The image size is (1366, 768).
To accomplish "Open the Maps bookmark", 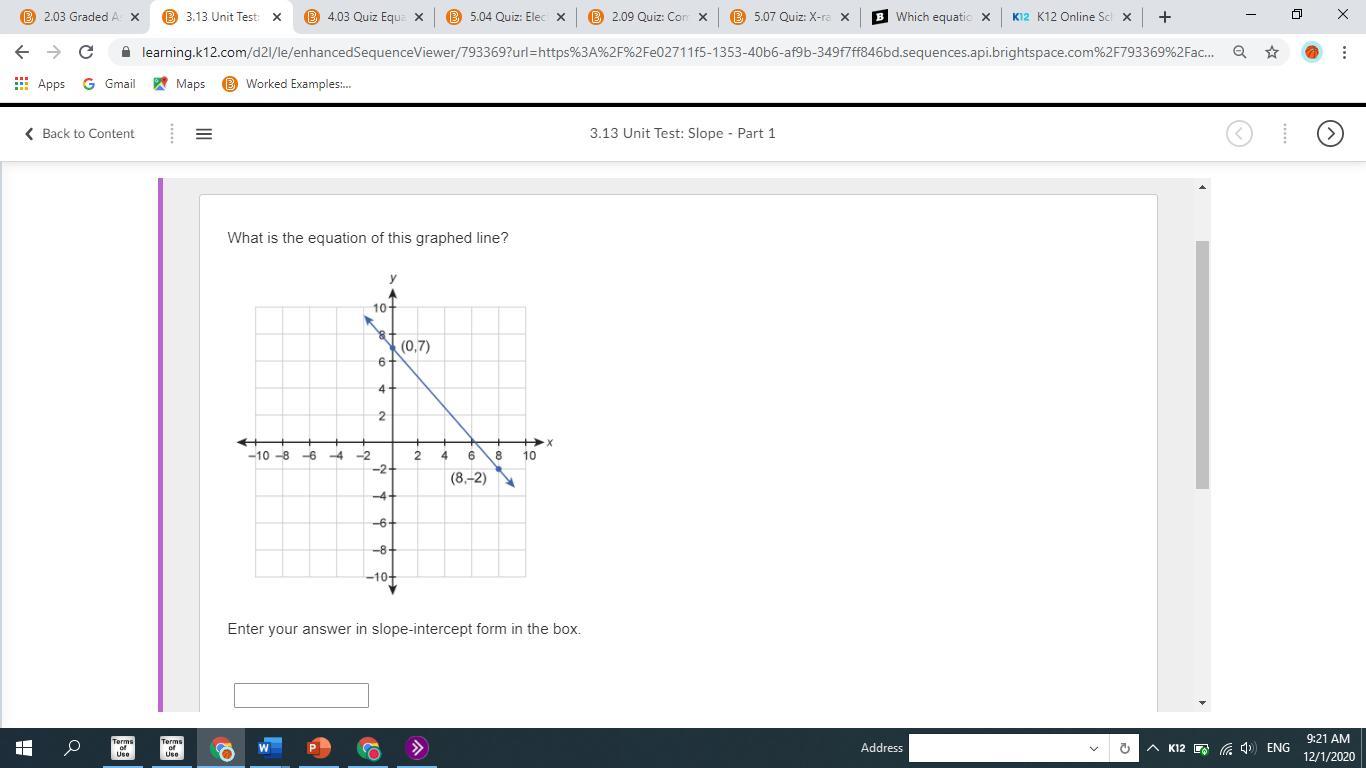I will tap(179, 84).
